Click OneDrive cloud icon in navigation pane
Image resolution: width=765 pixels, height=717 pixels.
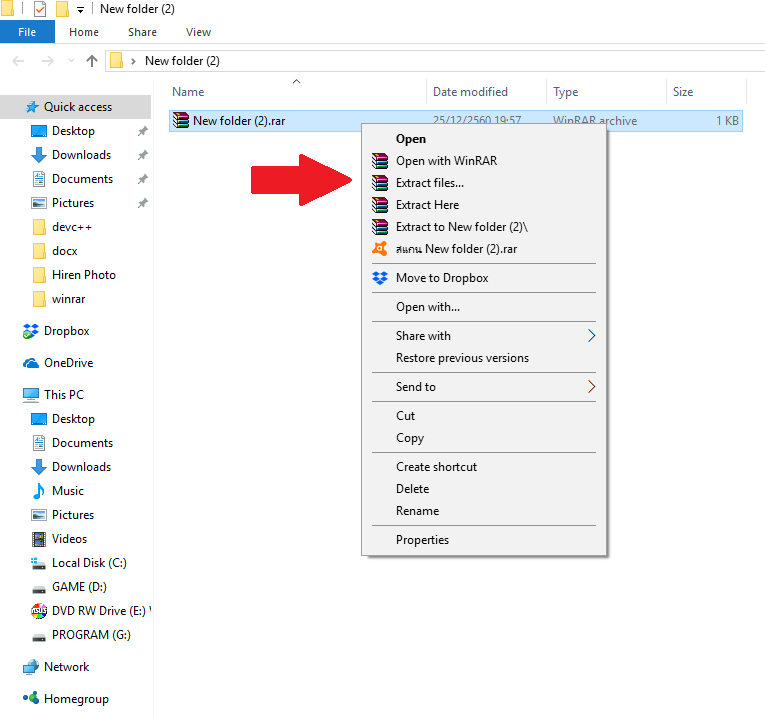click(31, 363)
